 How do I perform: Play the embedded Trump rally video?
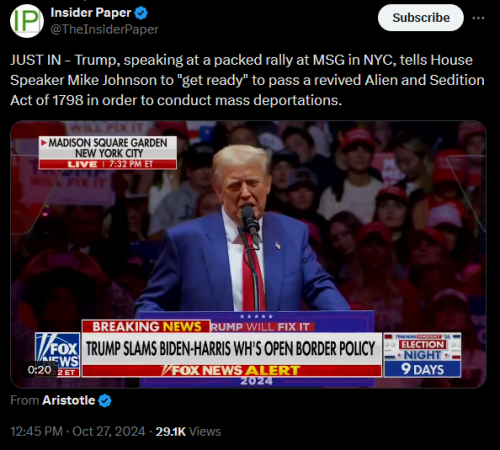(248, 254)
